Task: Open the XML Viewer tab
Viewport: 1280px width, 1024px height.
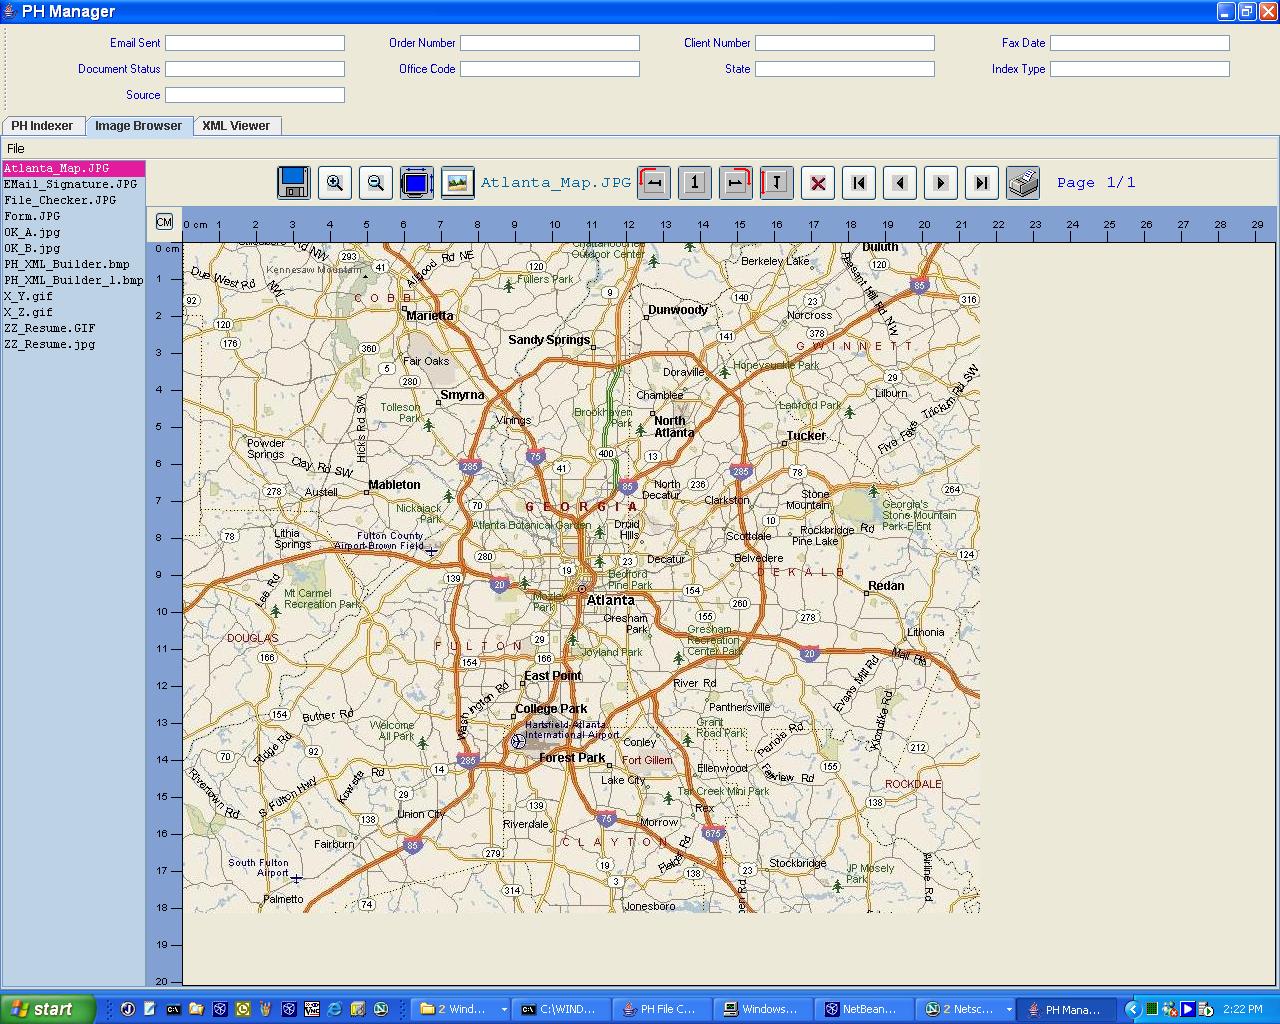Action: pos(236,126)
